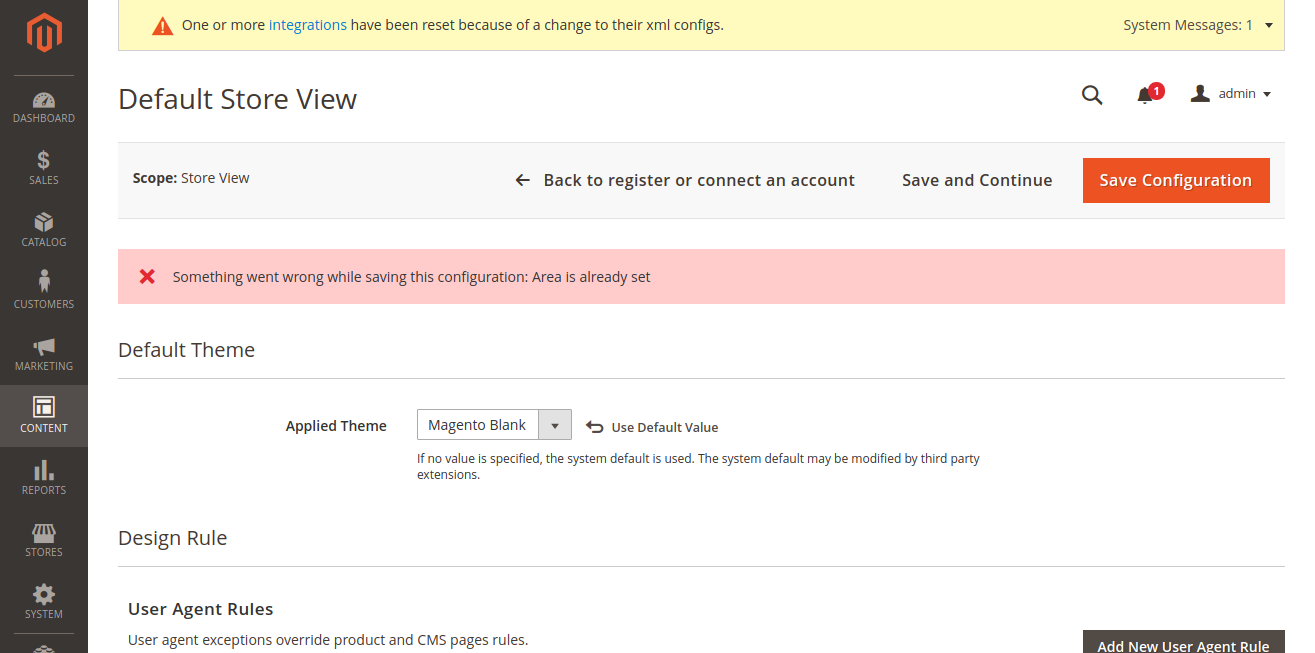1315x653 pixels.
Task: Click the Applied Theme field label
Action: [336, 426]
